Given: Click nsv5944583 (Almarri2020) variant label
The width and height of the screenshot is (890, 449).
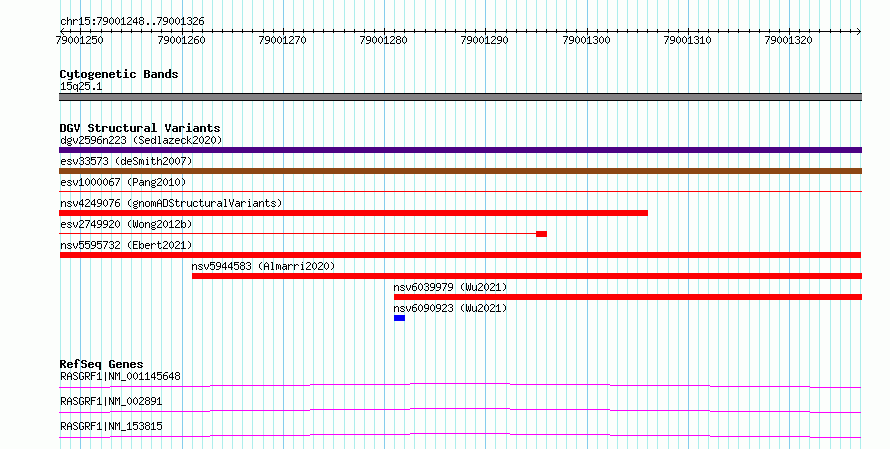Looking at the screenshot, I should click(x=263, y=266).
